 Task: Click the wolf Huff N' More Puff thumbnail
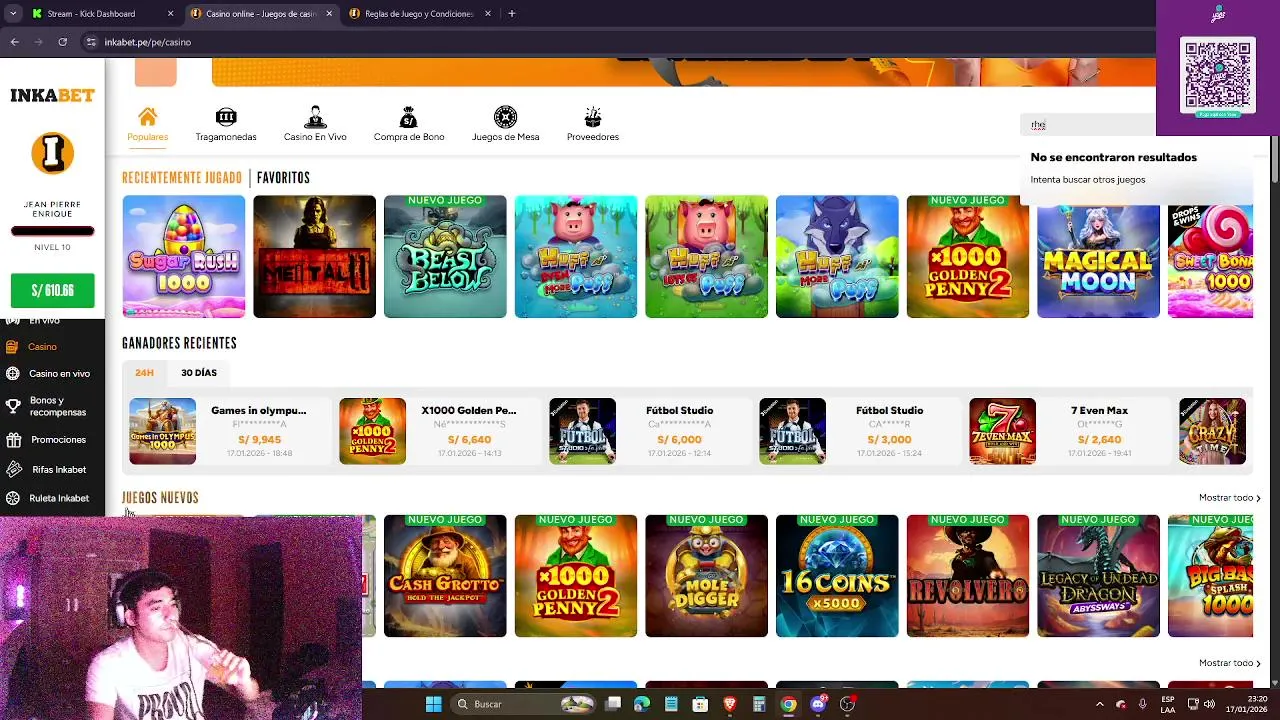point(837,257)
